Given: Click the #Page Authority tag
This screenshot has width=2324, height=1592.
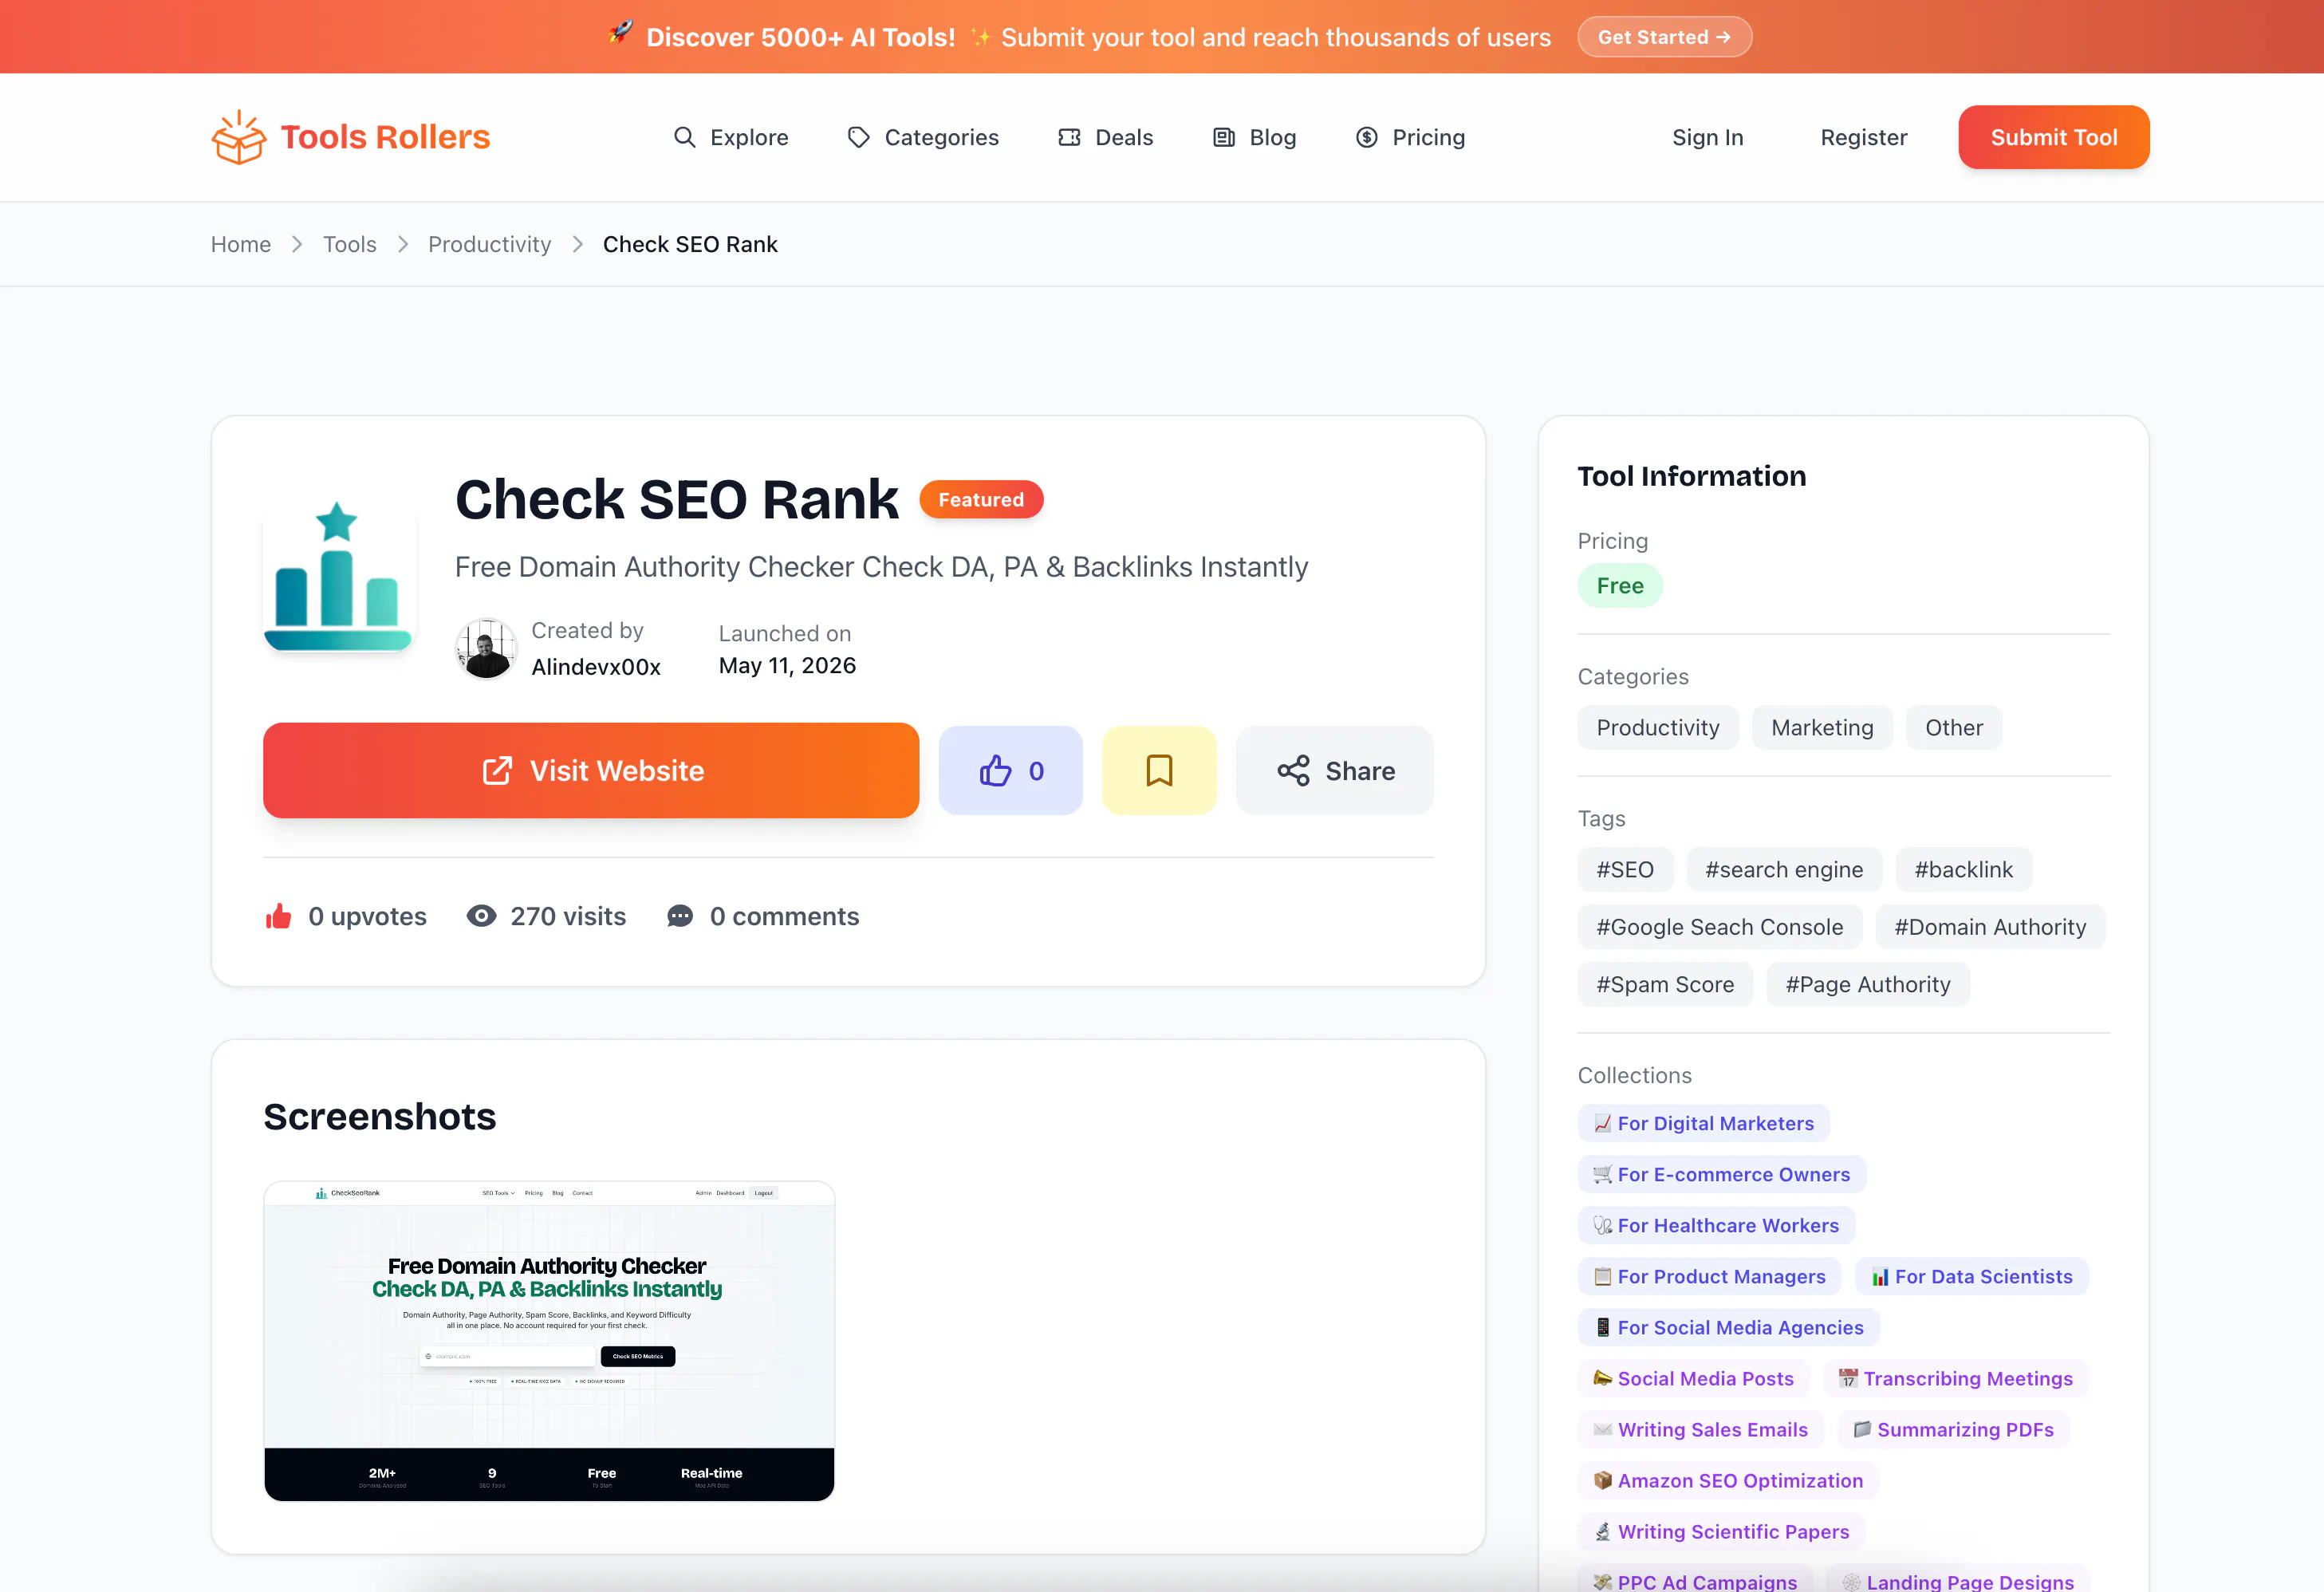Looking at the screenshot, I should coord(1867,984).
